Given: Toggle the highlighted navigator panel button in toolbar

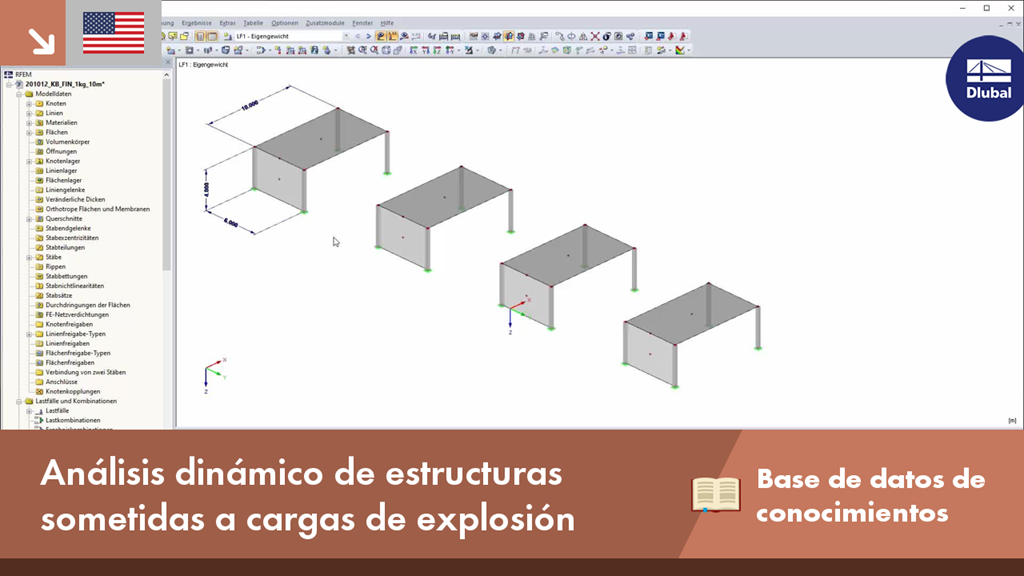Looking at the screenshot, I should pyautogui.click(x=200, y=37).
